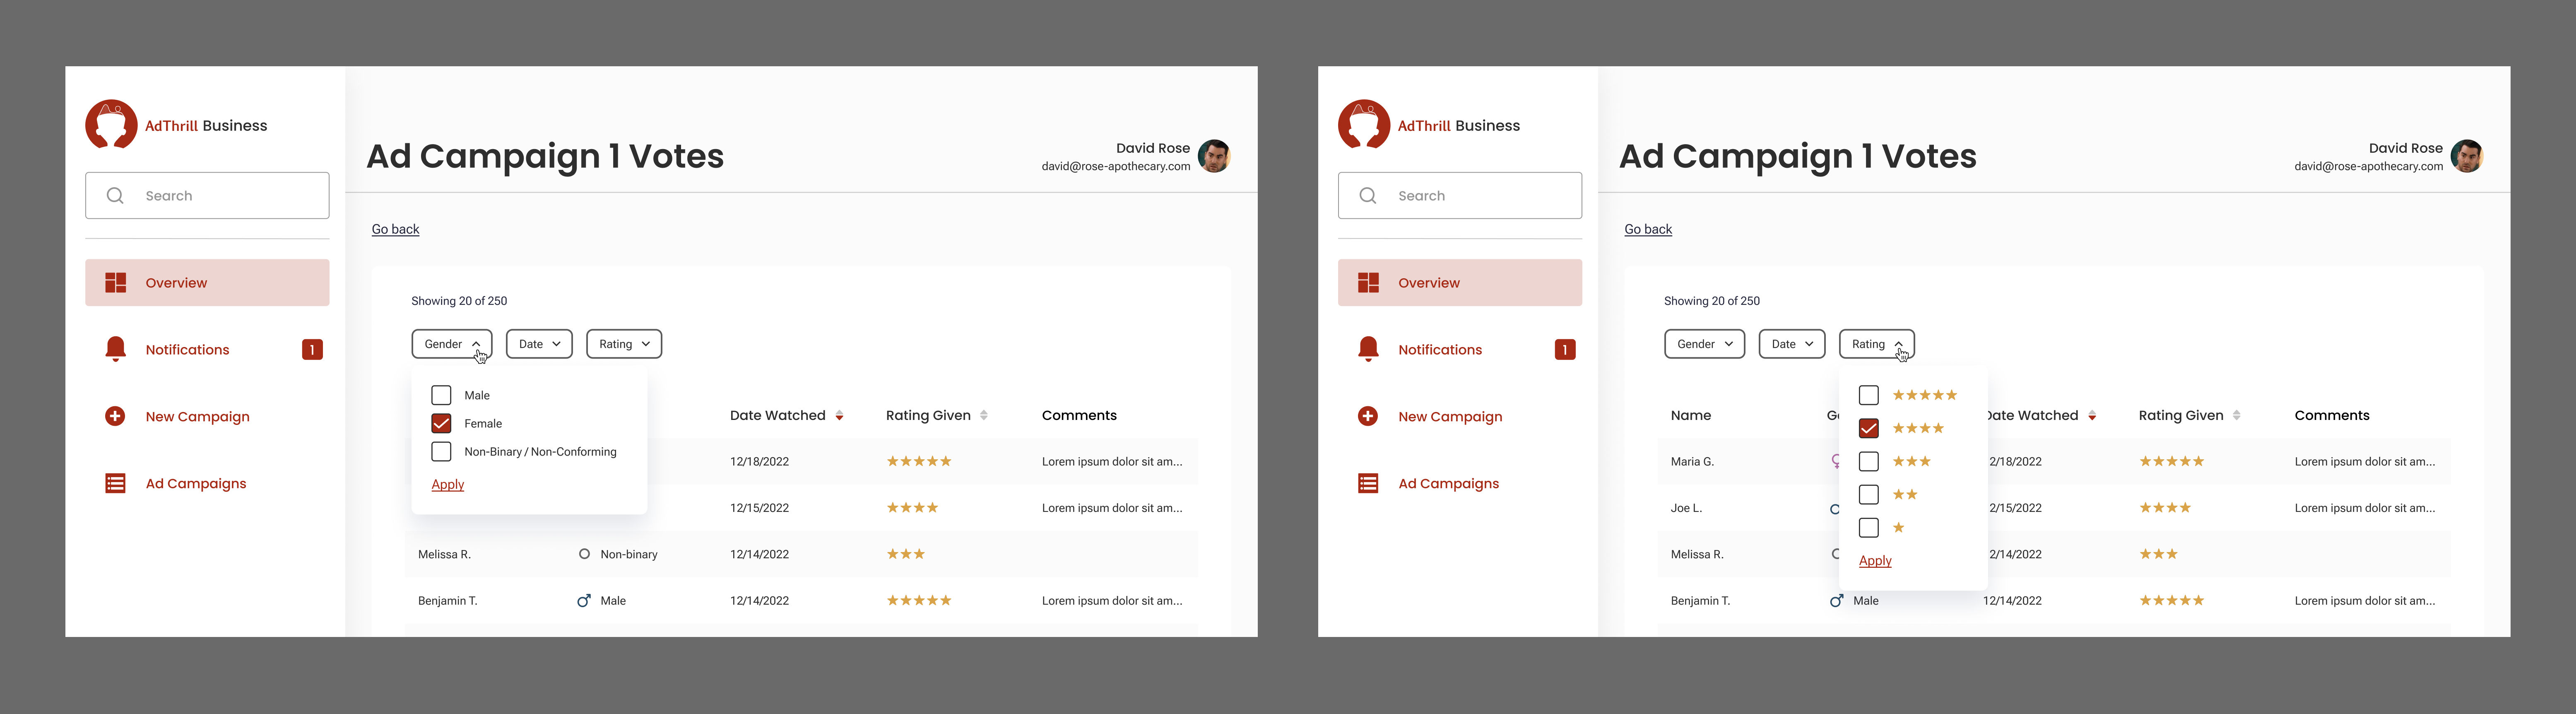The height and width of the screenshot is (714, 2576).
Task: Open David Rose's avatar in left screen
Action: tap(1214, 156)
